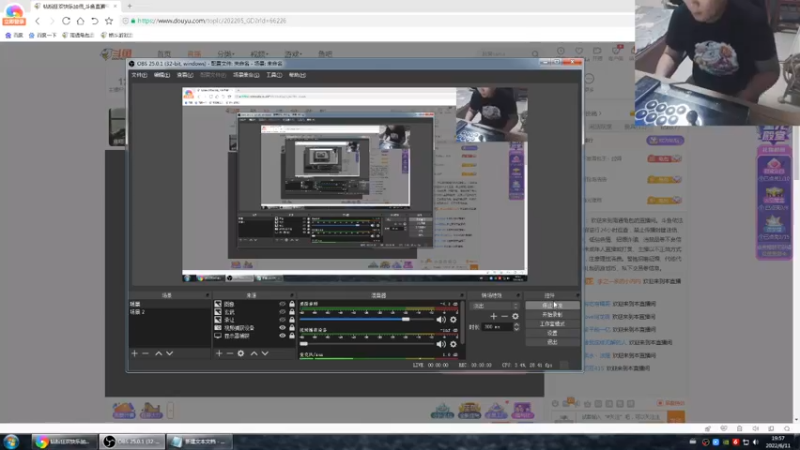Pop out the 控件 controls dock panel
Viewport: 800px width, 450px height.
[578, 295]
